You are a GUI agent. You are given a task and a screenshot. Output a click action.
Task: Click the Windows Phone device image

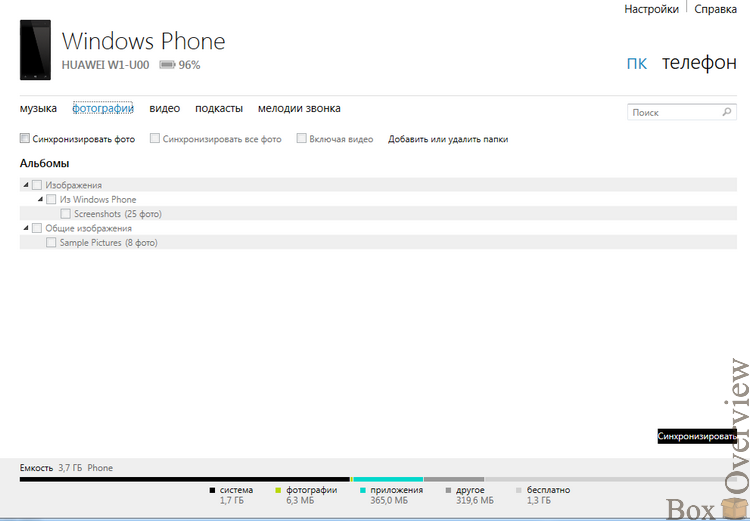point(35,50)
